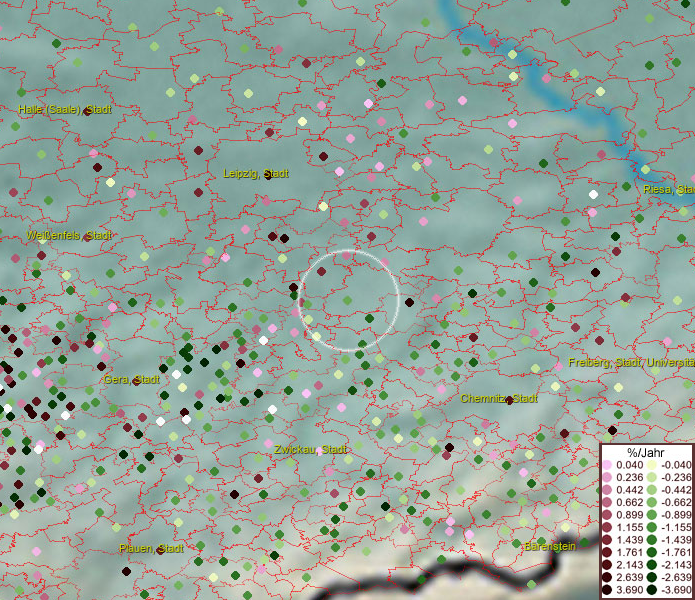Viewport: 695px width, 600px height.
Task: Click the Chemnitz, Stadt city label
Action: (x=499, y=398)
